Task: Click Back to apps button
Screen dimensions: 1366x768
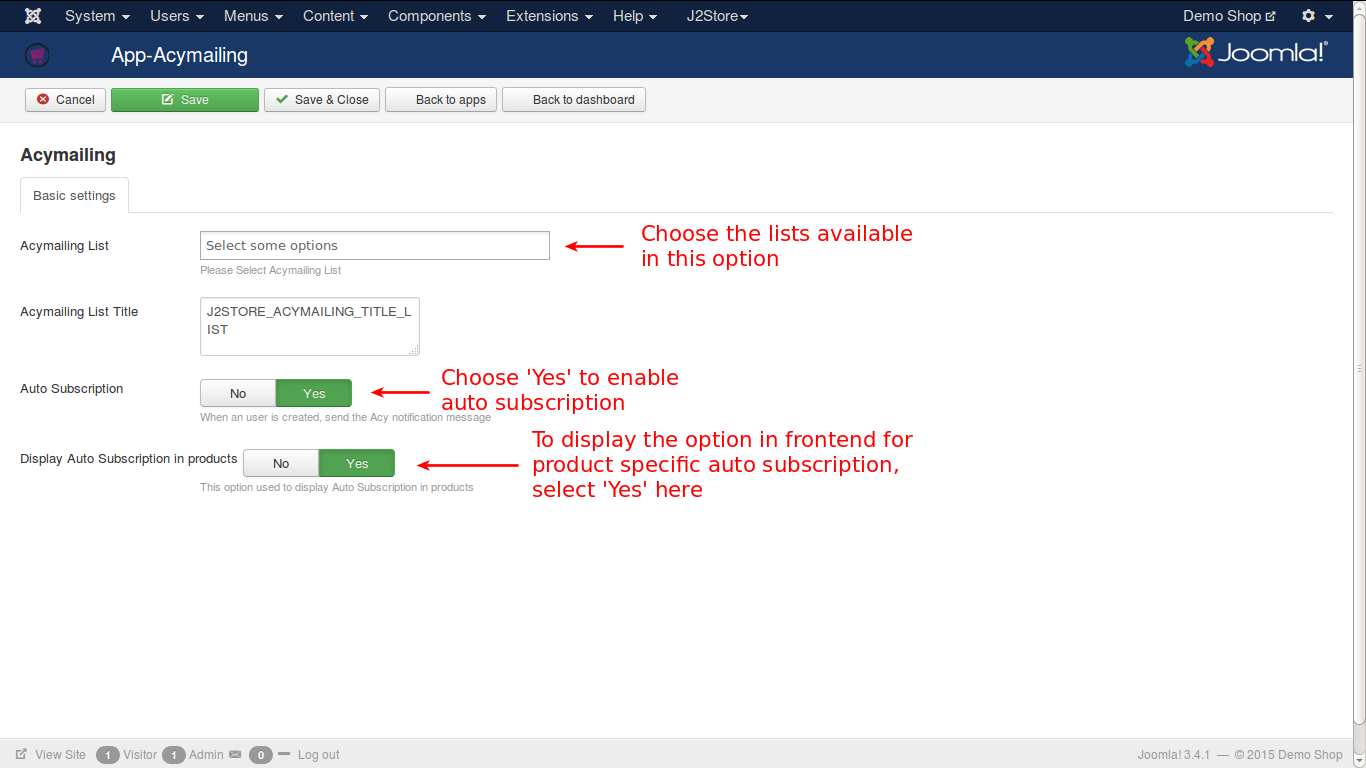Action: click(x=441, y=99)
